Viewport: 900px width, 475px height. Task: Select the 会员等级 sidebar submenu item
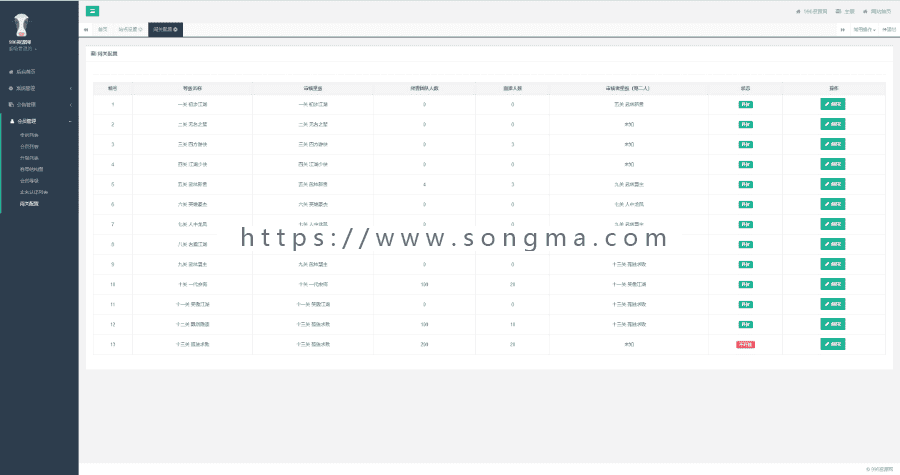(29, 181)
